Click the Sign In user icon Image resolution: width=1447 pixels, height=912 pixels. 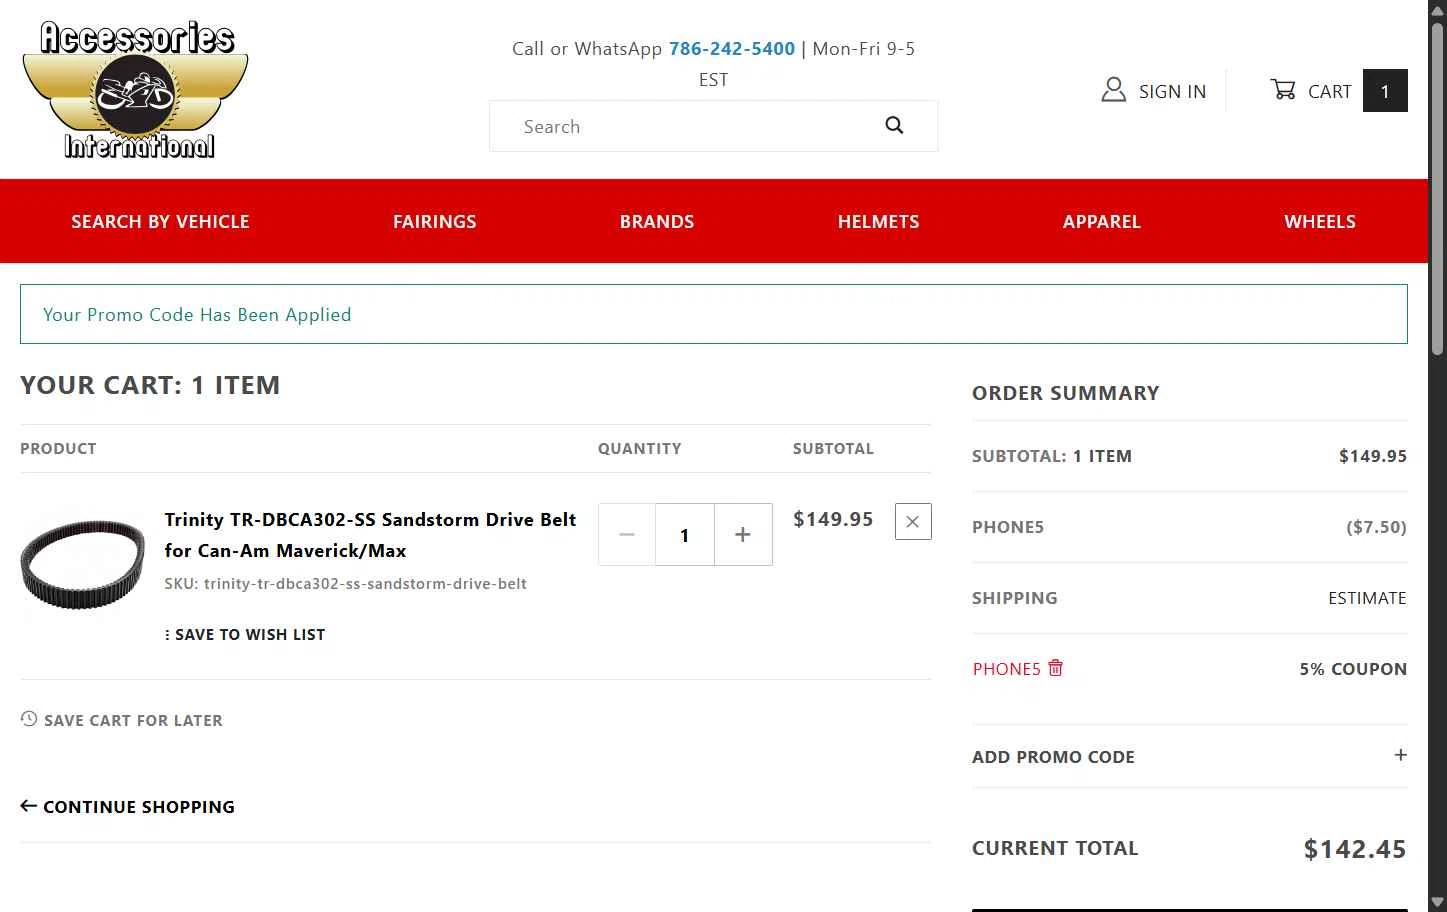[x=1113, y=90]
